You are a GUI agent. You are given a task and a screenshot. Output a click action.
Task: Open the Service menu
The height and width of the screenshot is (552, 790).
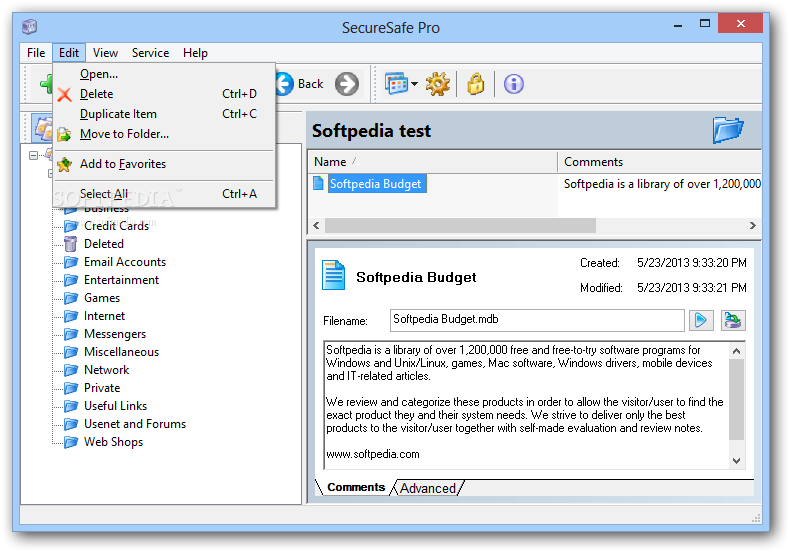click(150, 53)
